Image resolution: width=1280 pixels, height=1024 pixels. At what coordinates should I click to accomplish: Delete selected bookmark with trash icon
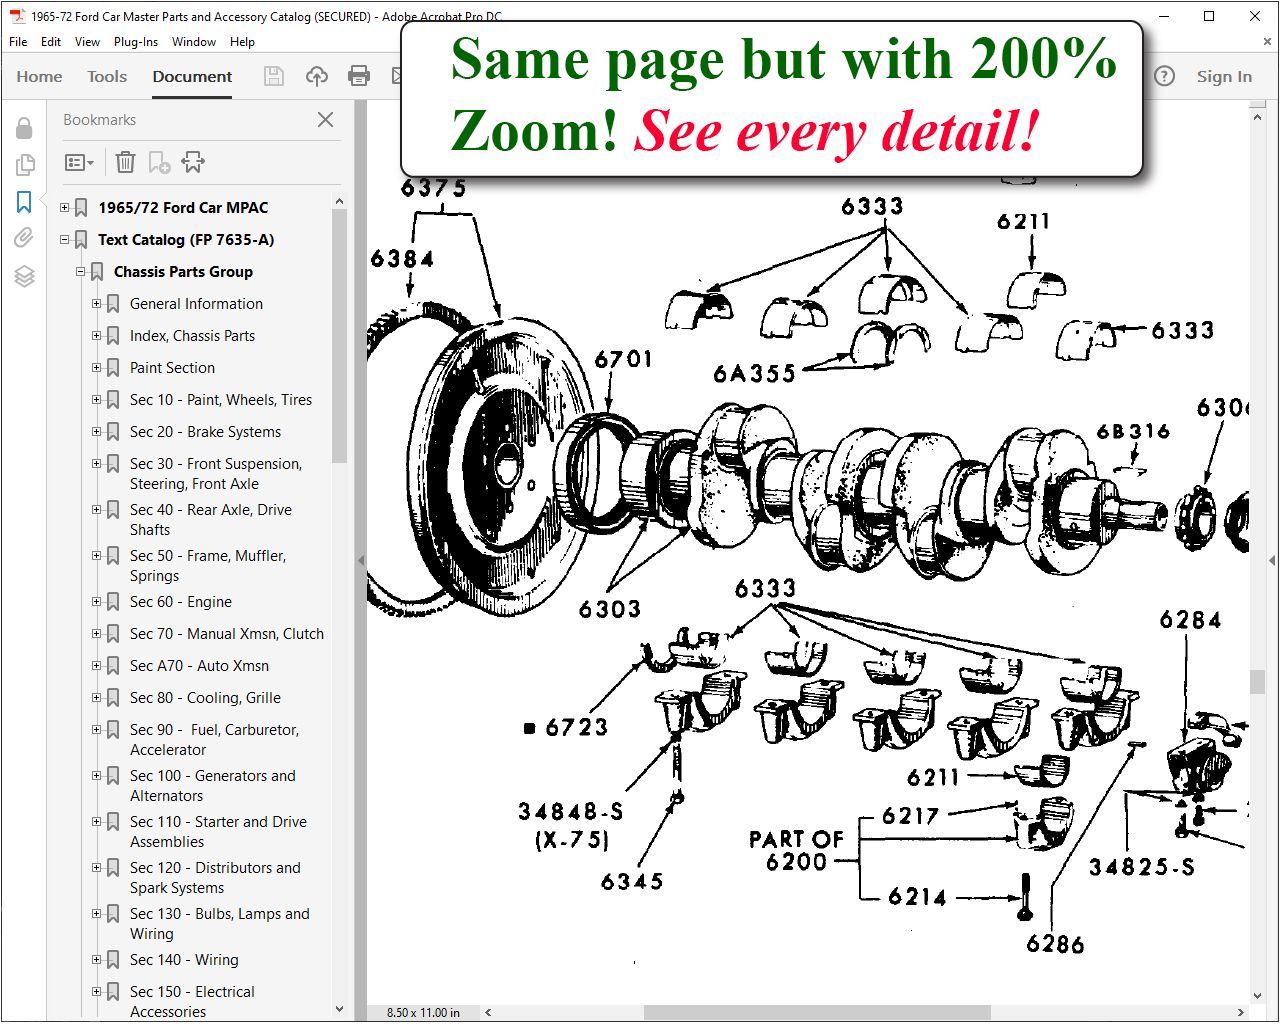coord(125,162)
